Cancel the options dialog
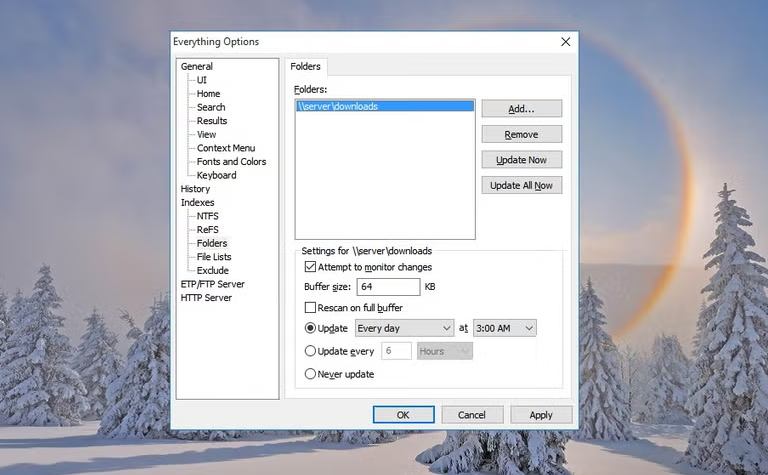 click(x=472, y=415)
